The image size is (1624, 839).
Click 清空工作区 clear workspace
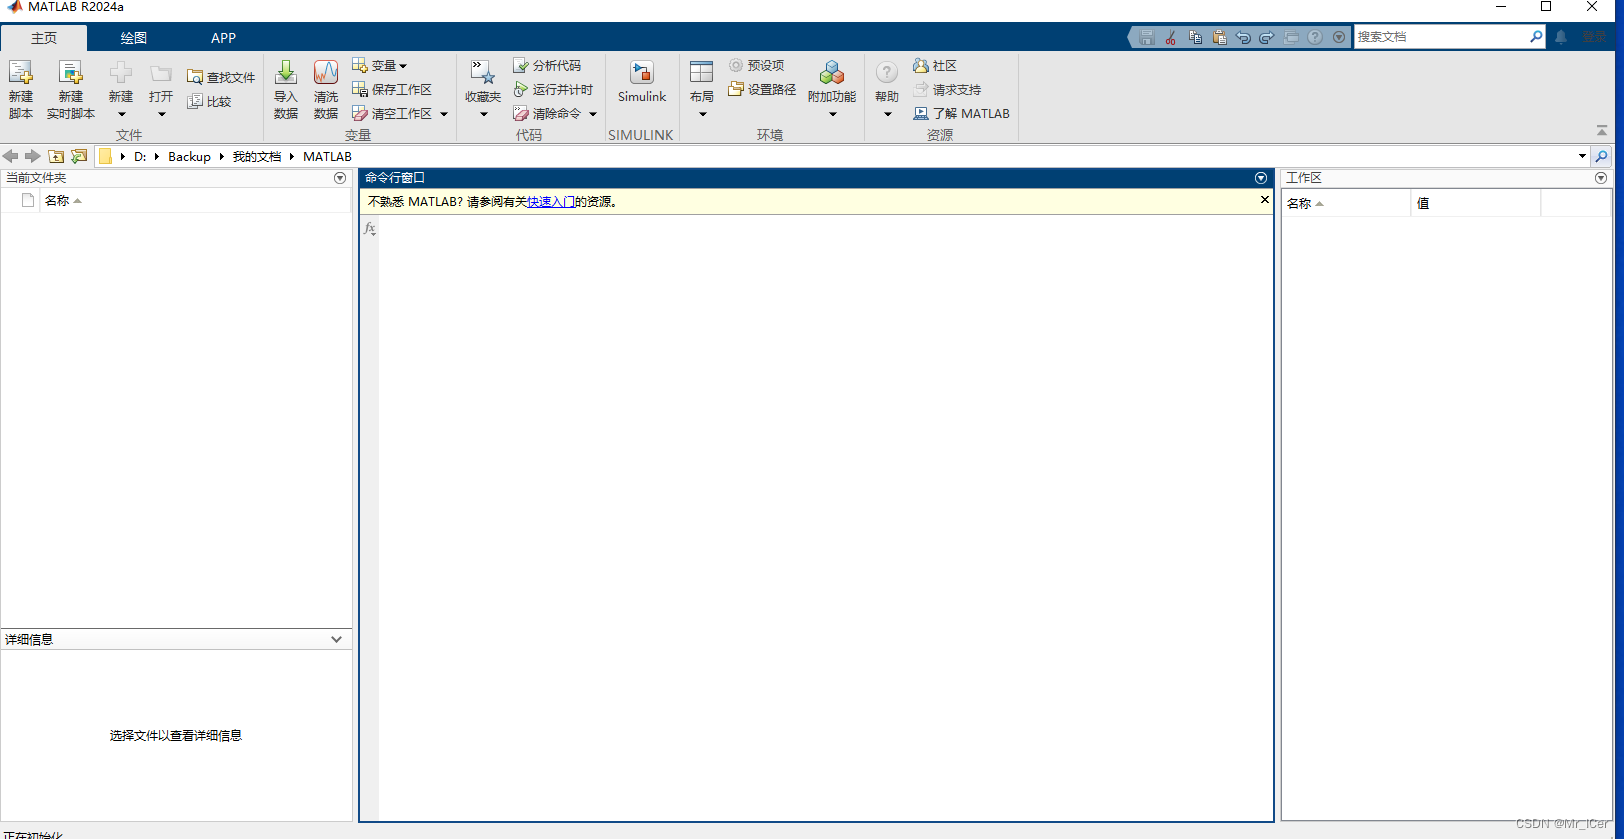point(392,113)
